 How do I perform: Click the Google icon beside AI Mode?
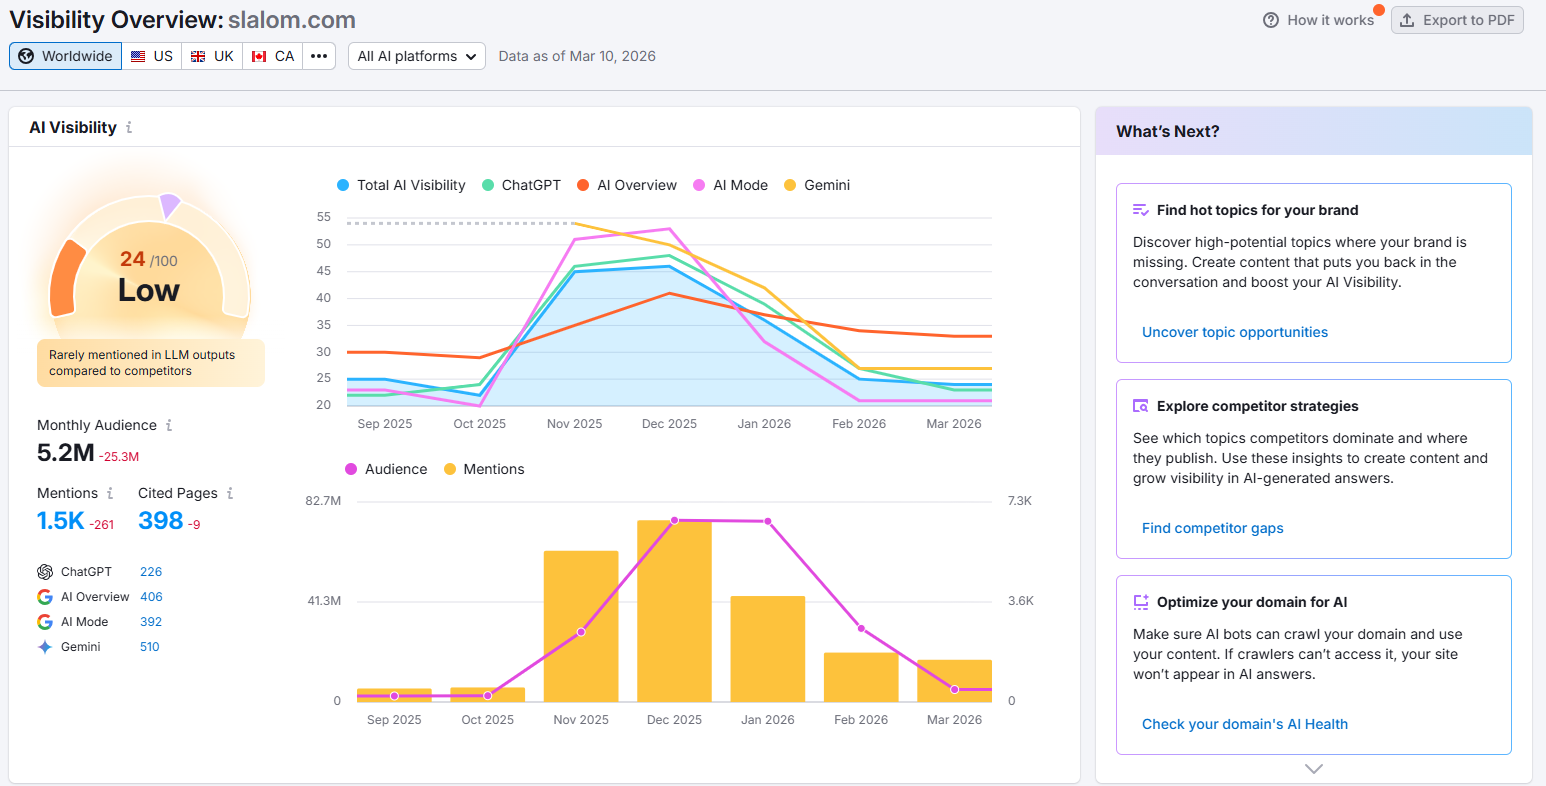pyautogui.click(x=45, y=622)
